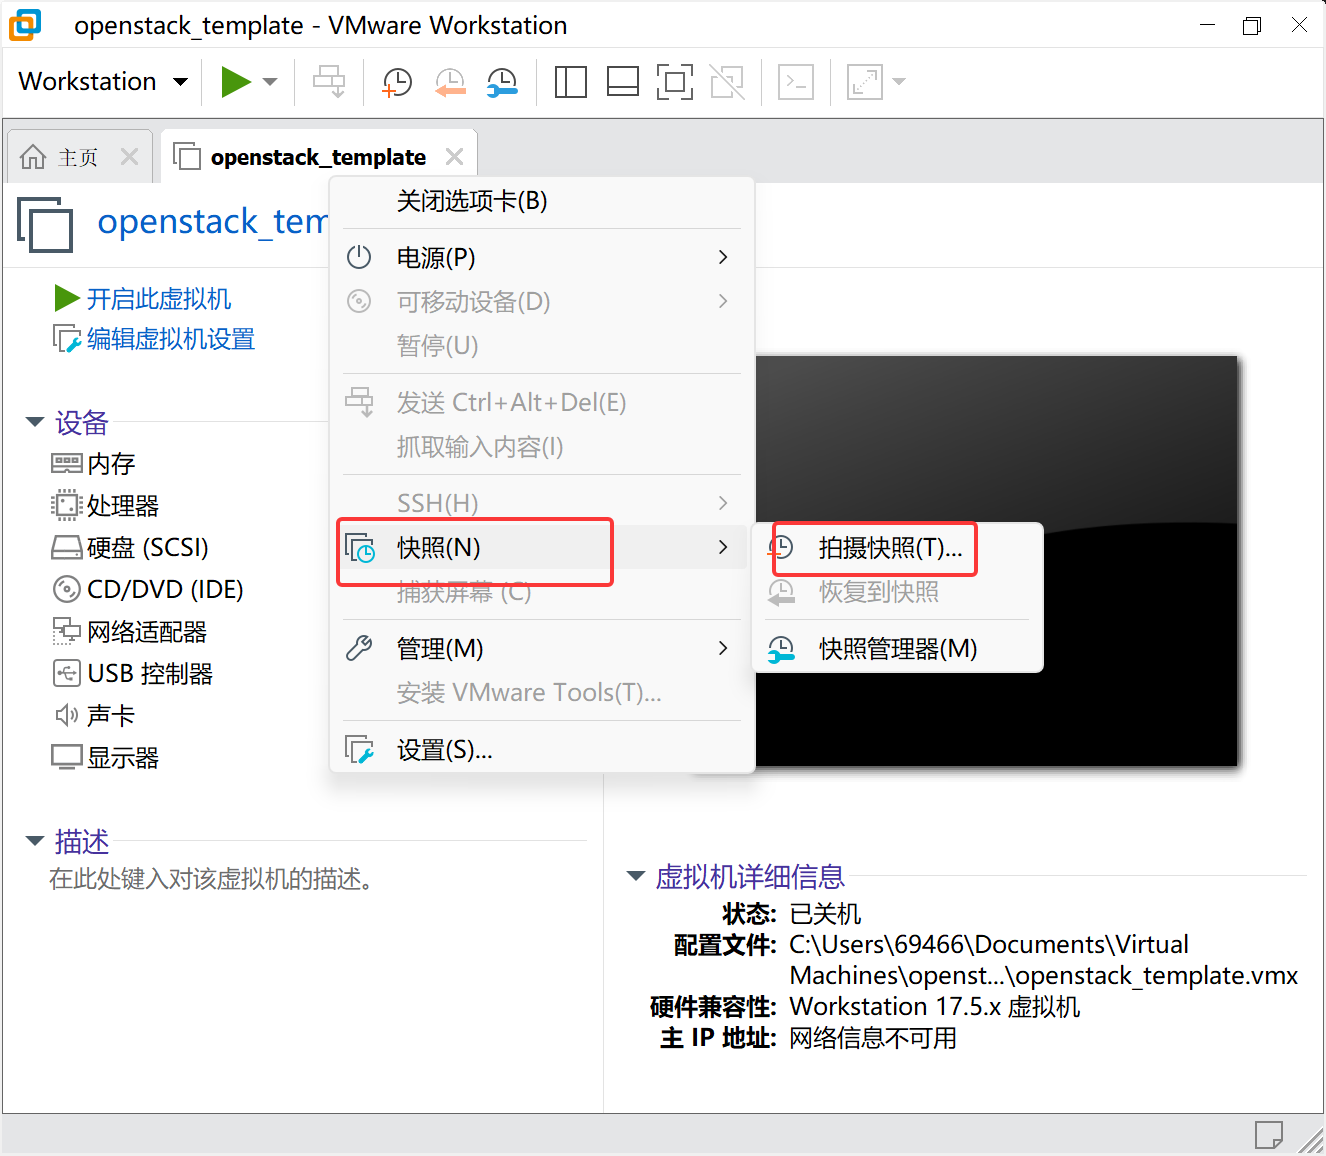Open the 快照(N) submenu entry
The image size is (1326, 1156).
[x=542, y=547]
